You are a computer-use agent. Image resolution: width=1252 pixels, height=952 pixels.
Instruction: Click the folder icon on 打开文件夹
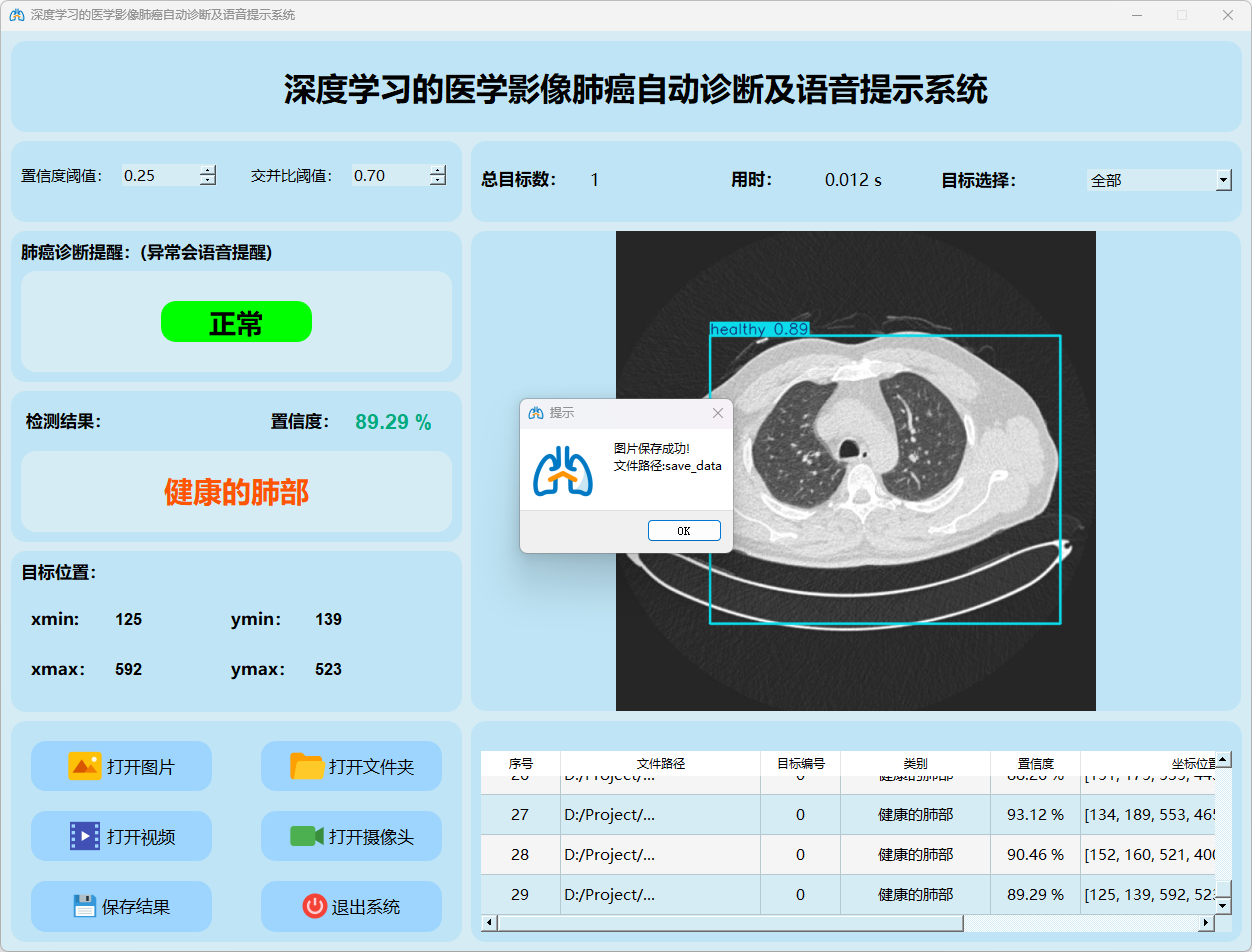pos(306,766)
